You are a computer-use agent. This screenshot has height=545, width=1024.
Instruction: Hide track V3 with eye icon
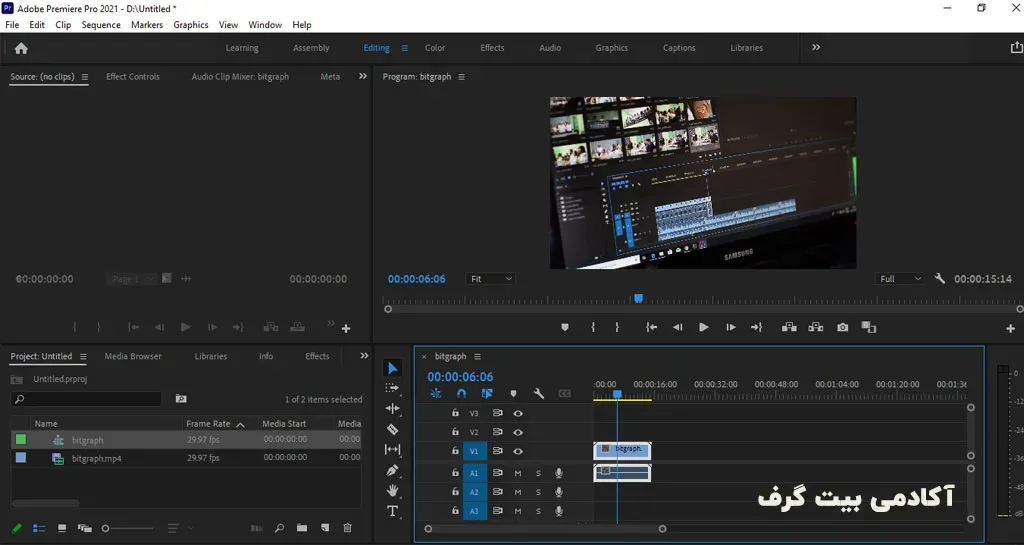[x=518, y=413]
